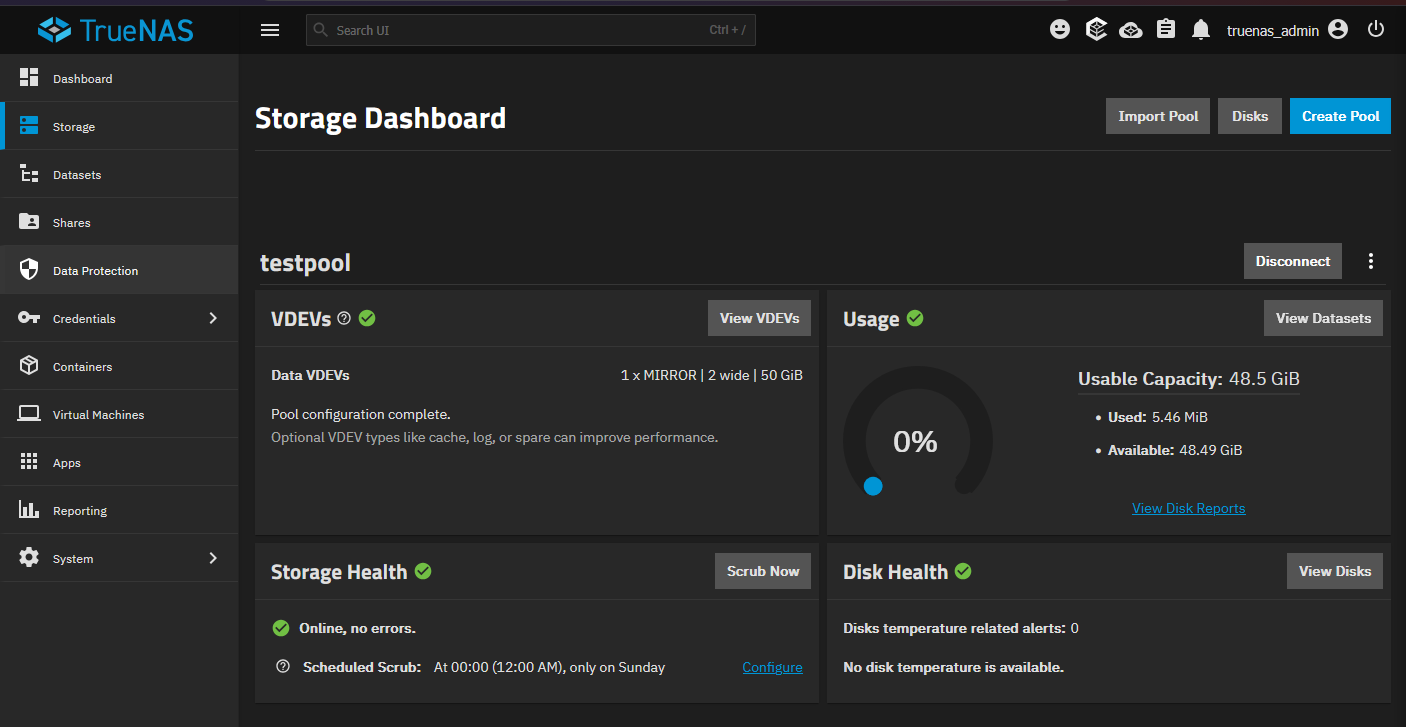Screen dimensions: 1406x727
Task: Go to Dashboard in the sidebar
Action: [x=119, y=79]
